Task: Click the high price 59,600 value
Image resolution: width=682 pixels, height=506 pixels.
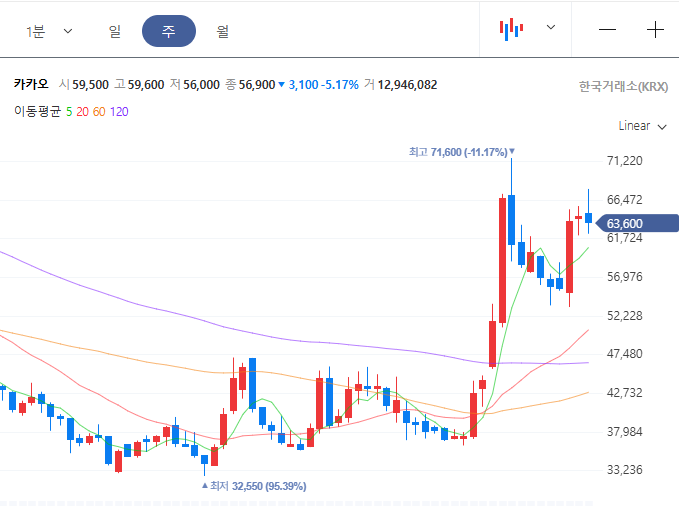Action: pyautogui.click(x=146, y=84)
